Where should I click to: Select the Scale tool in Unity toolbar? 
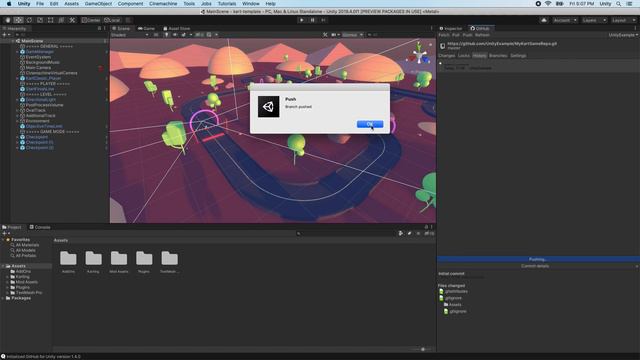(40, 20)
